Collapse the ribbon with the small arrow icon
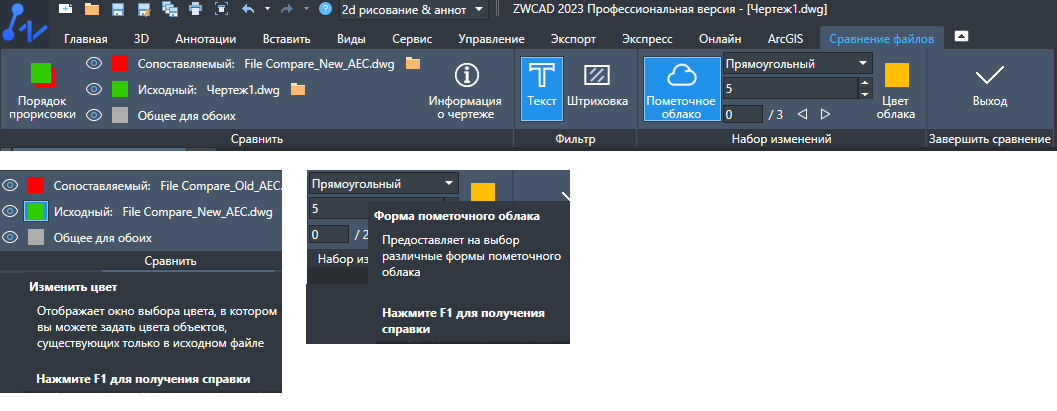Viewport: 1057px width, 411px height. click(x=962, y=36)
